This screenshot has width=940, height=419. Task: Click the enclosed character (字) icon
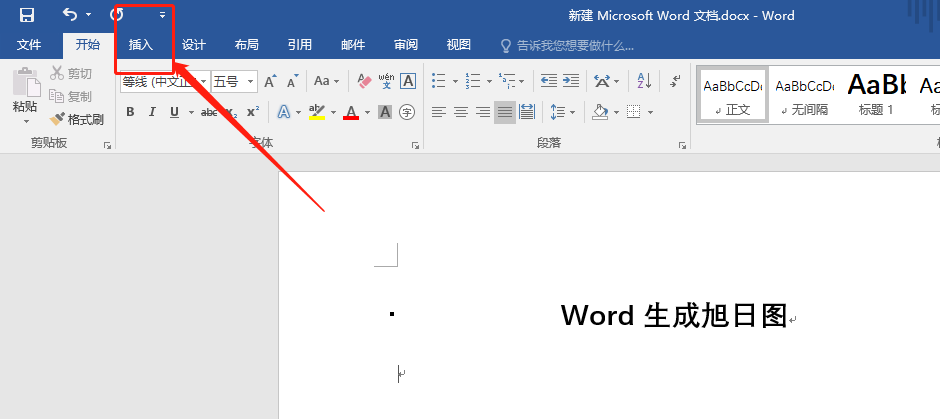point(407,112)
